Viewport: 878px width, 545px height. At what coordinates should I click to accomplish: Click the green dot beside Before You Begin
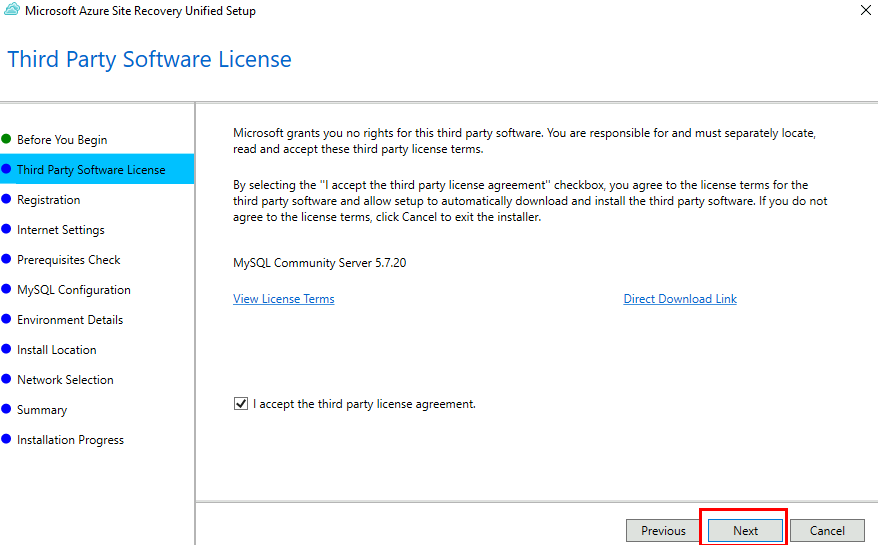[6, 138]
